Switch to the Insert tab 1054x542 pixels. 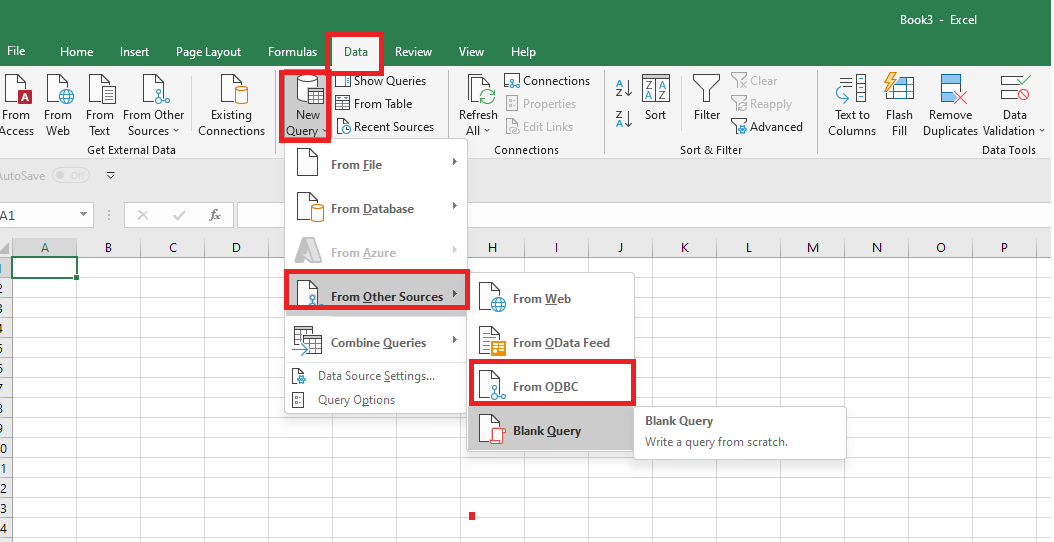pos(134,52)
